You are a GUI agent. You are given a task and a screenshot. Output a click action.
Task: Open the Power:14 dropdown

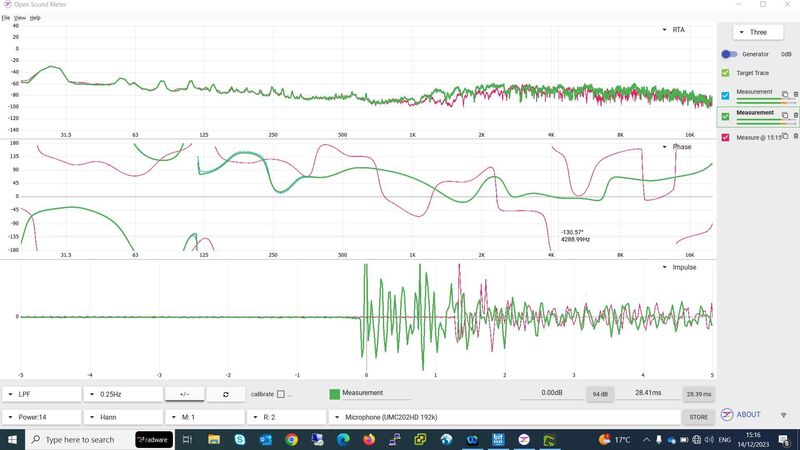tap(42, 417)
